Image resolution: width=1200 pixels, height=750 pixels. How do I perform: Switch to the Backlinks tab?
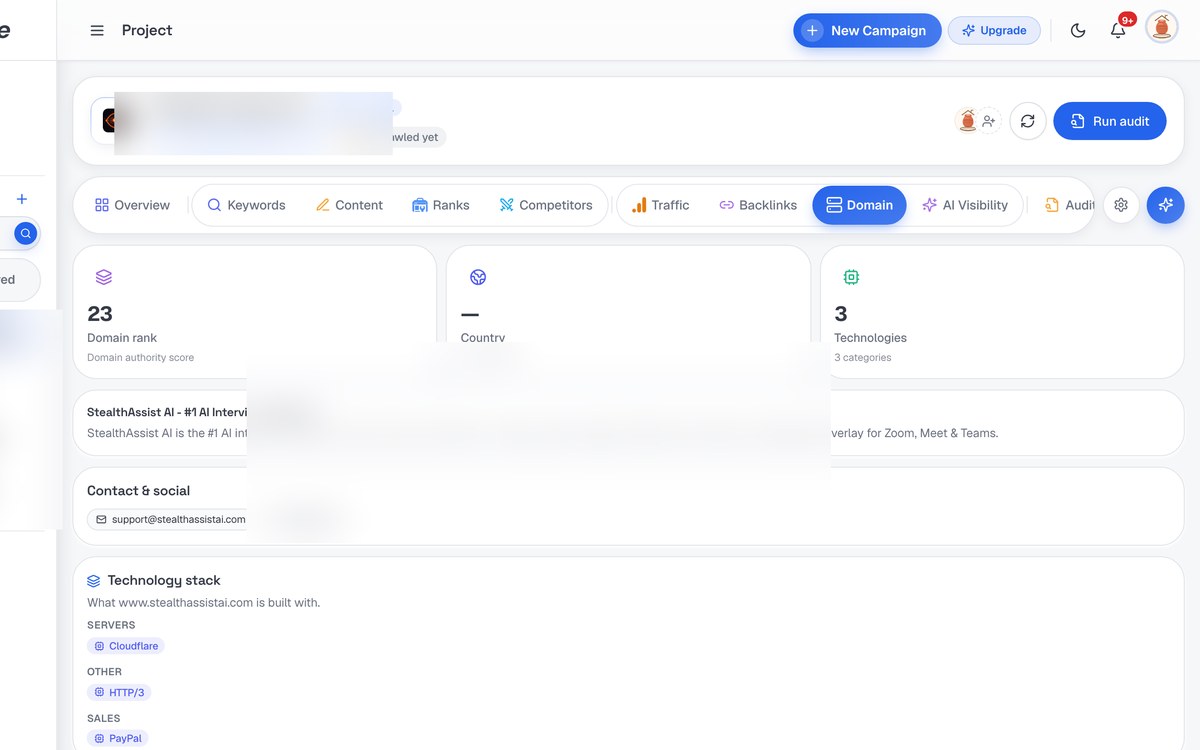coord(758,205)
